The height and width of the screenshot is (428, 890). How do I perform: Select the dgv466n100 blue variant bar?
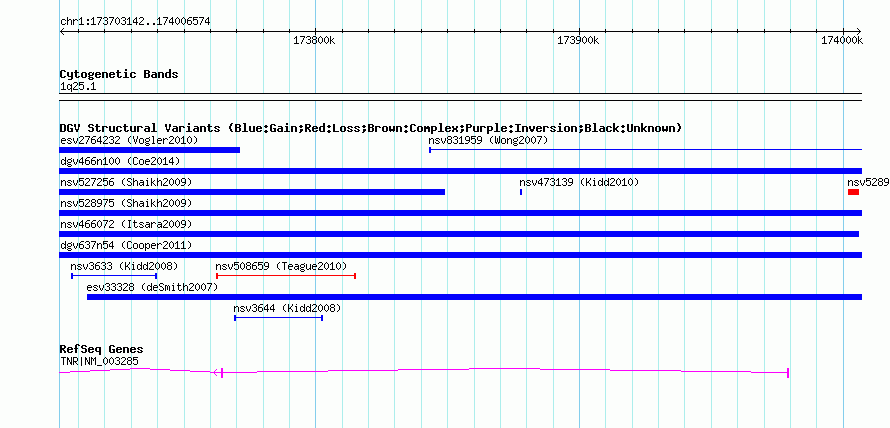click(461, 171)
